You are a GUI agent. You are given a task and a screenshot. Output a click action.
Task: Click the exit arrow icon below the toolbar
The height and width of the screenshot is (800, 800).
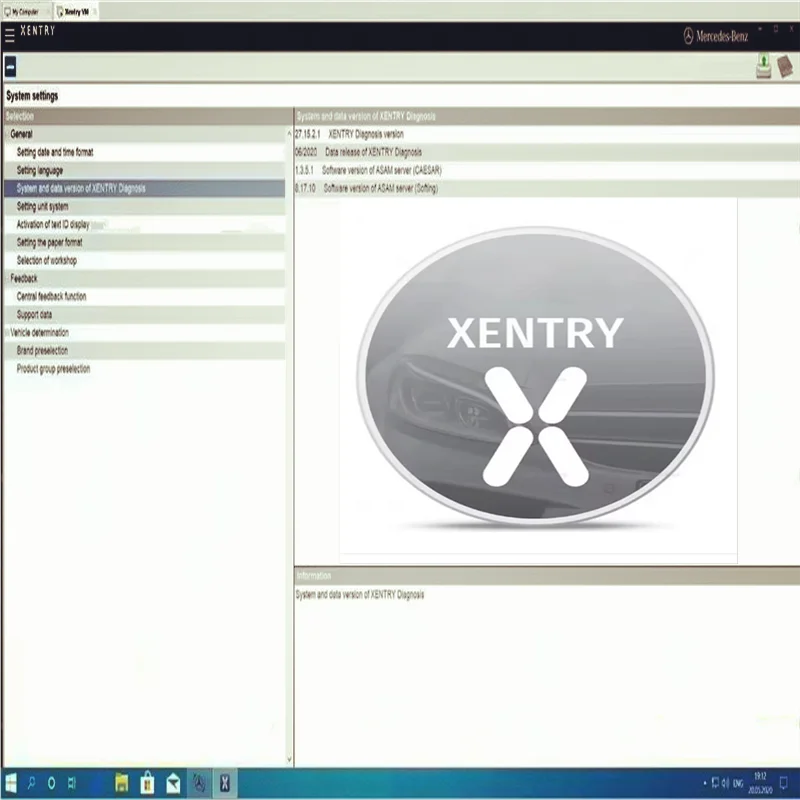(11, 68)
